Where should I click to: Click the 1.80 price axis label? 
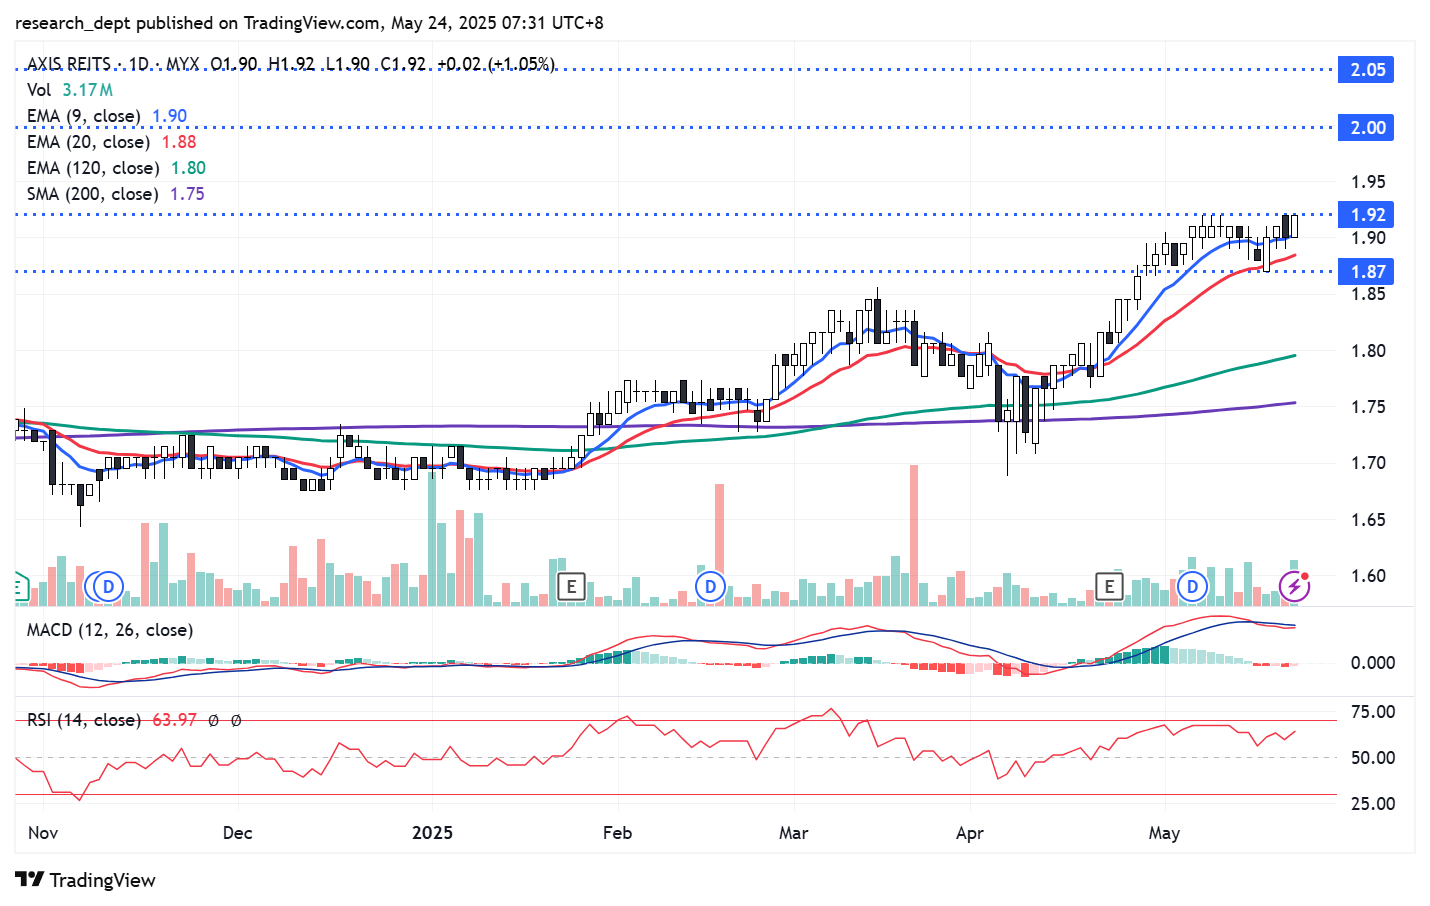pos(1368,351)
